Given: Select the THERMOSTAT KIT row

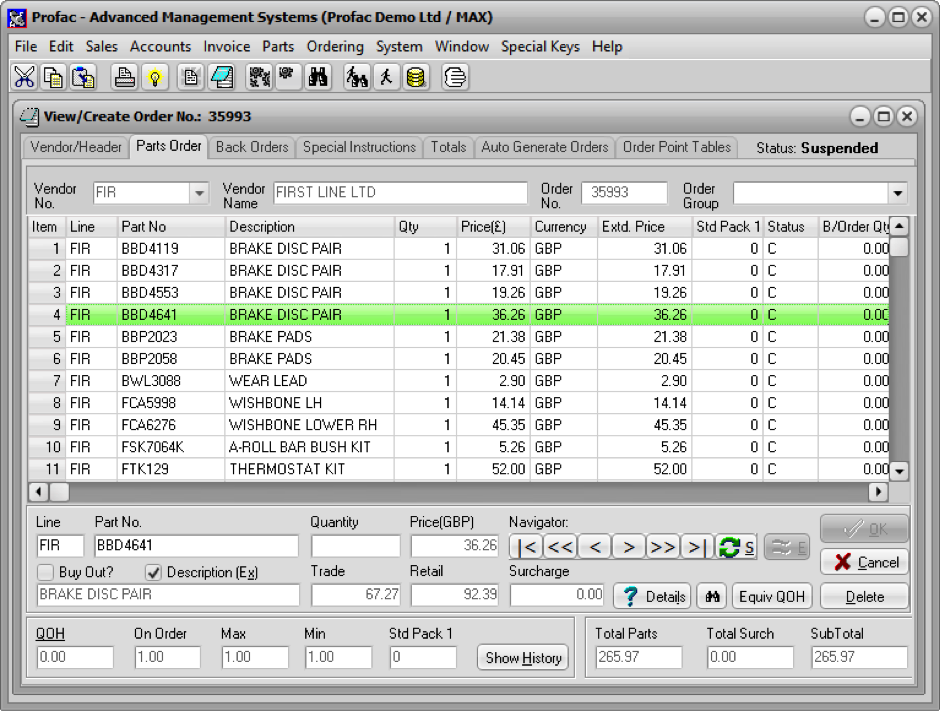Looking at the screenshot, I should coord(458,469).
